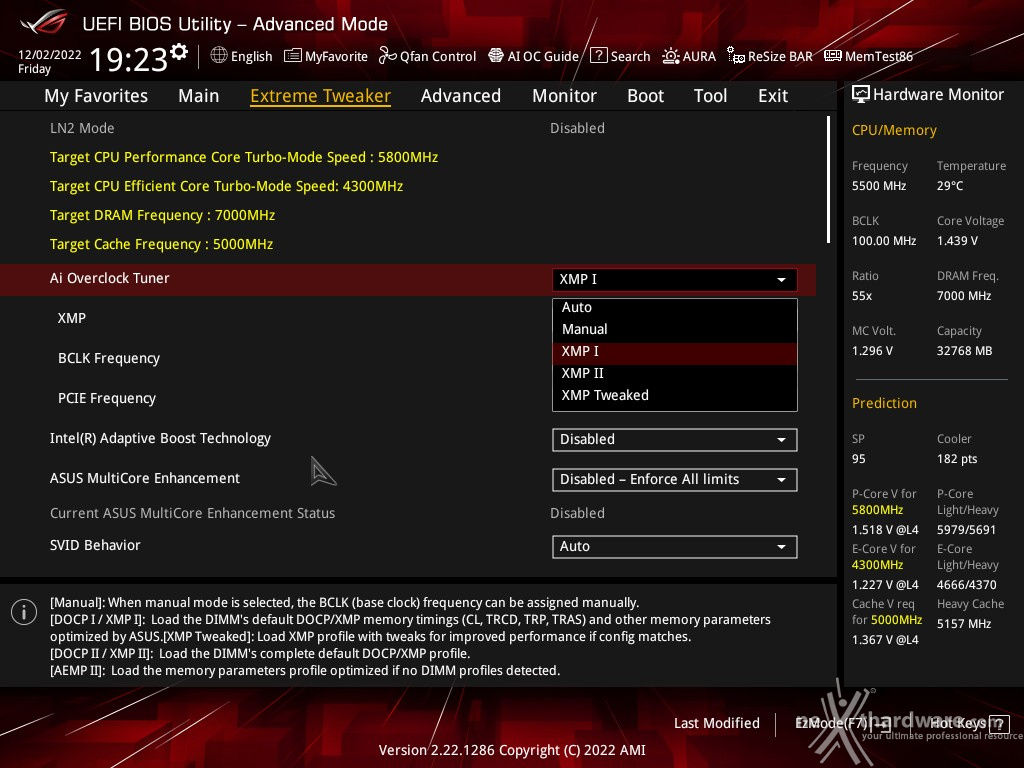Toggle ReSize BAR icon

point(736,56)
